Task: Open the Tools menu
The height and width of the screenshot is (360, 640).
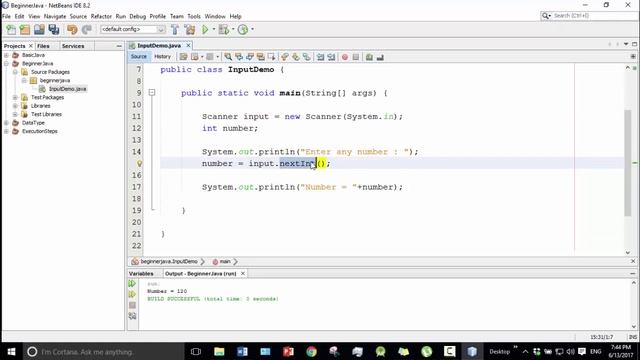Action: coord(194,16)
